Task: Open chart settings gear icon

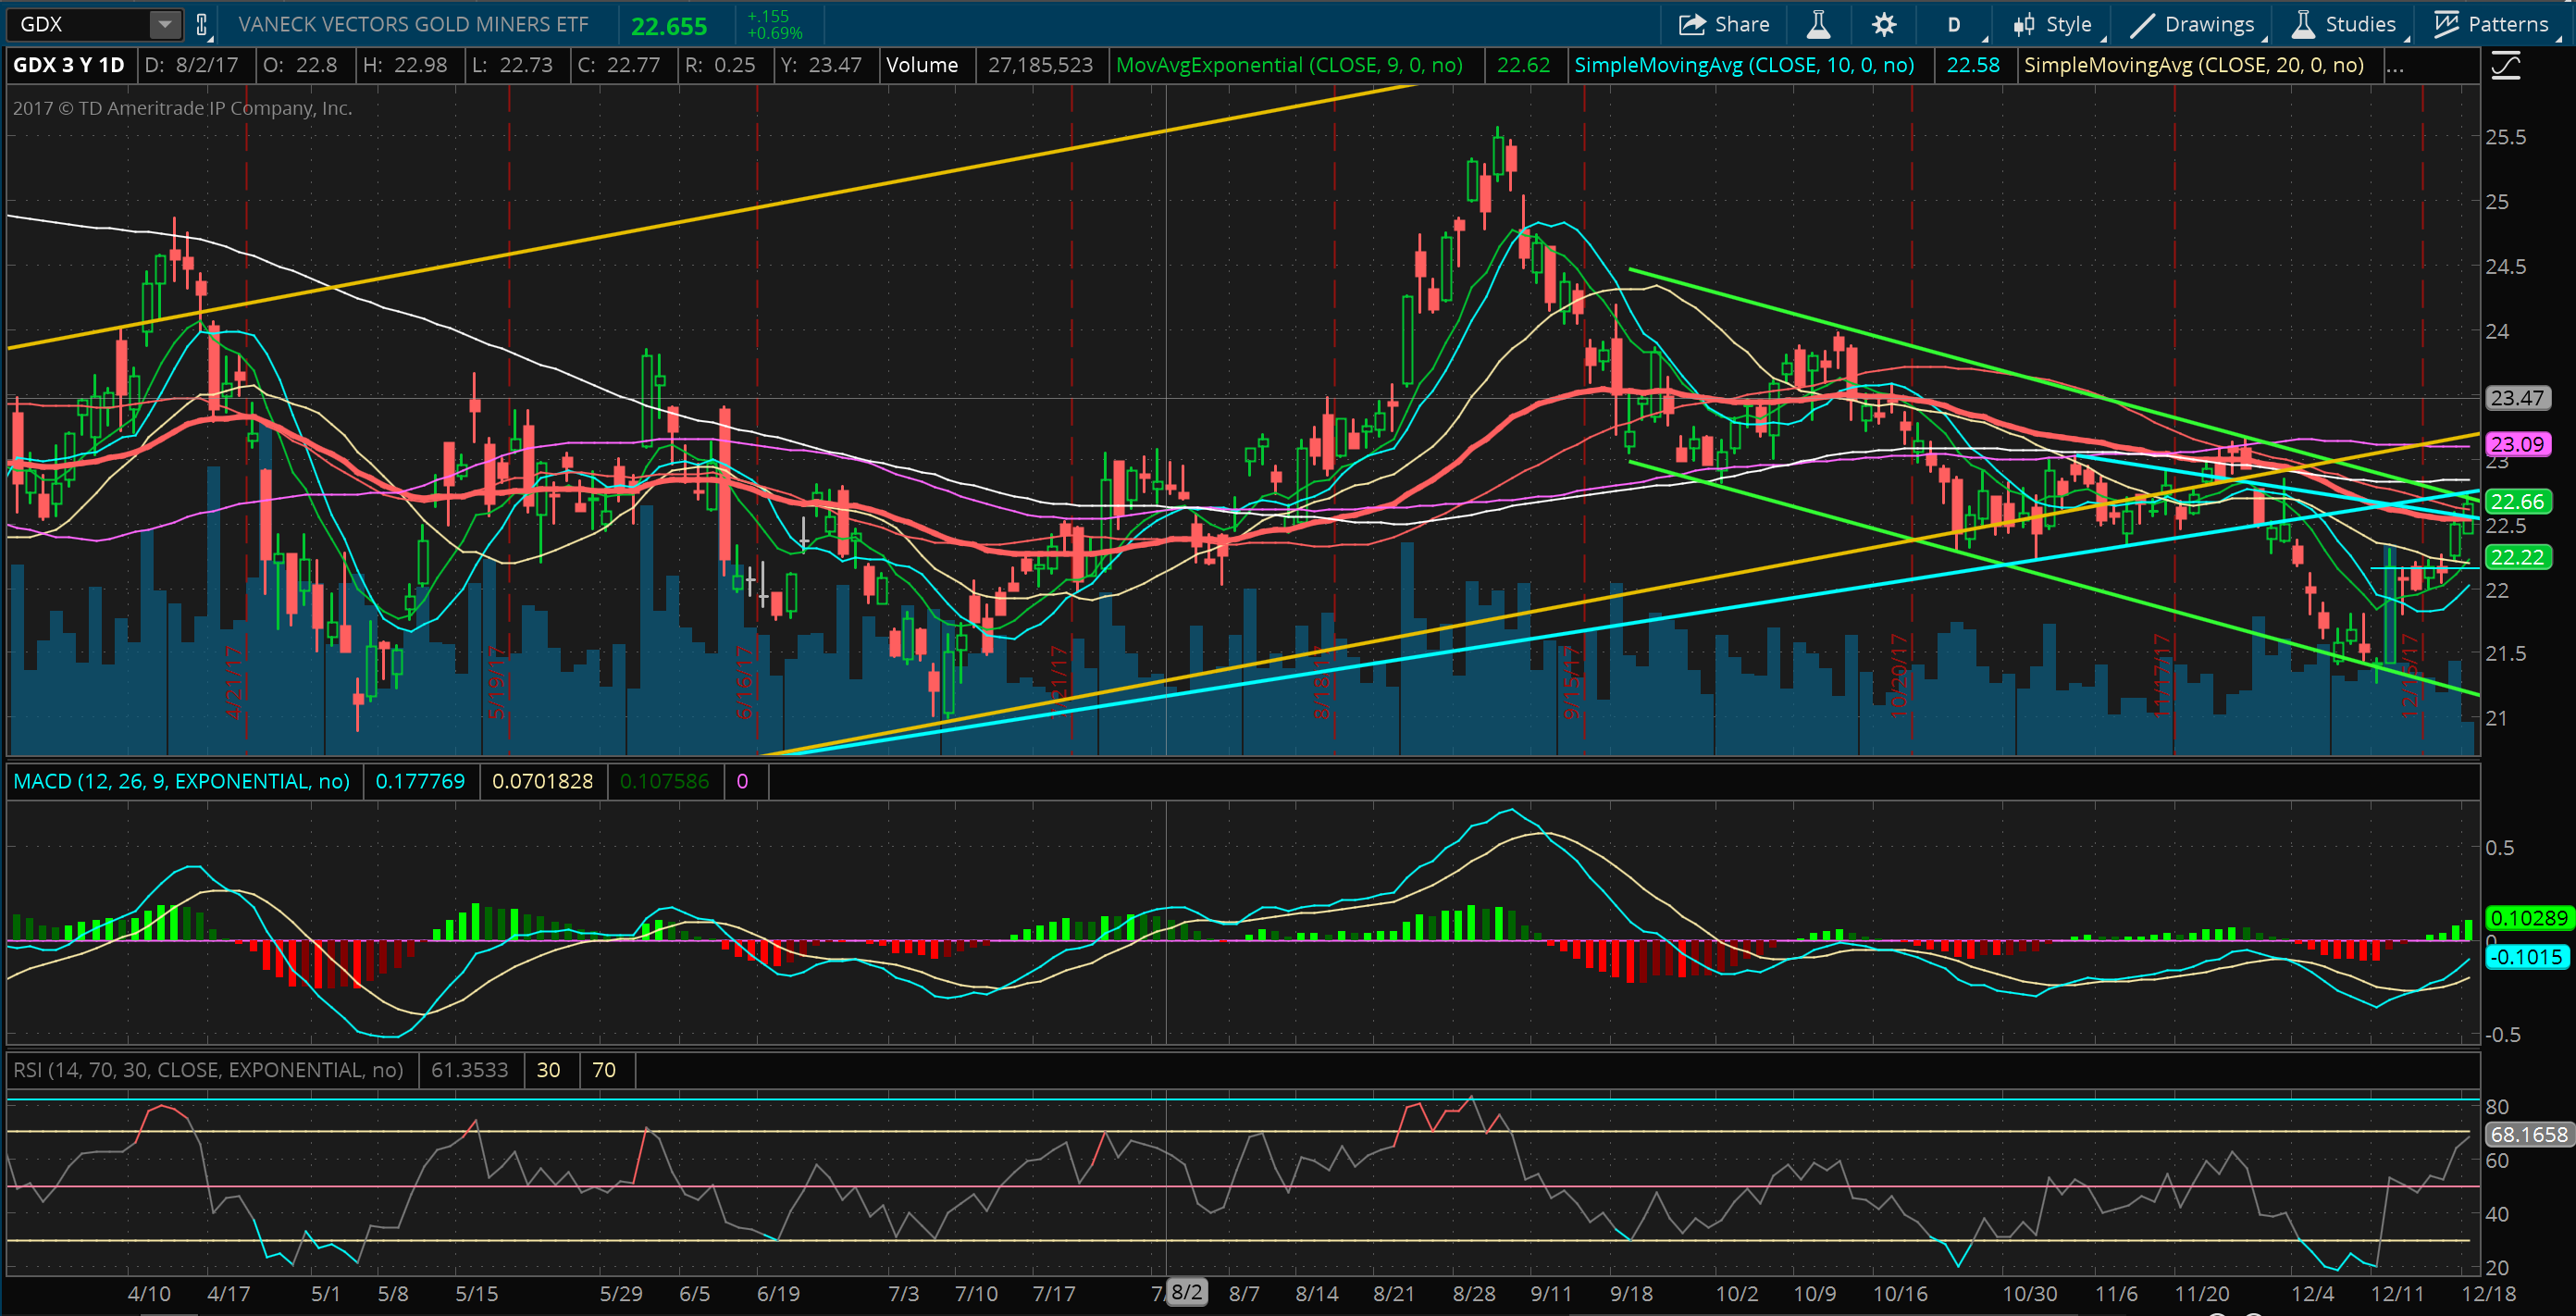Action: [1884, 24]
